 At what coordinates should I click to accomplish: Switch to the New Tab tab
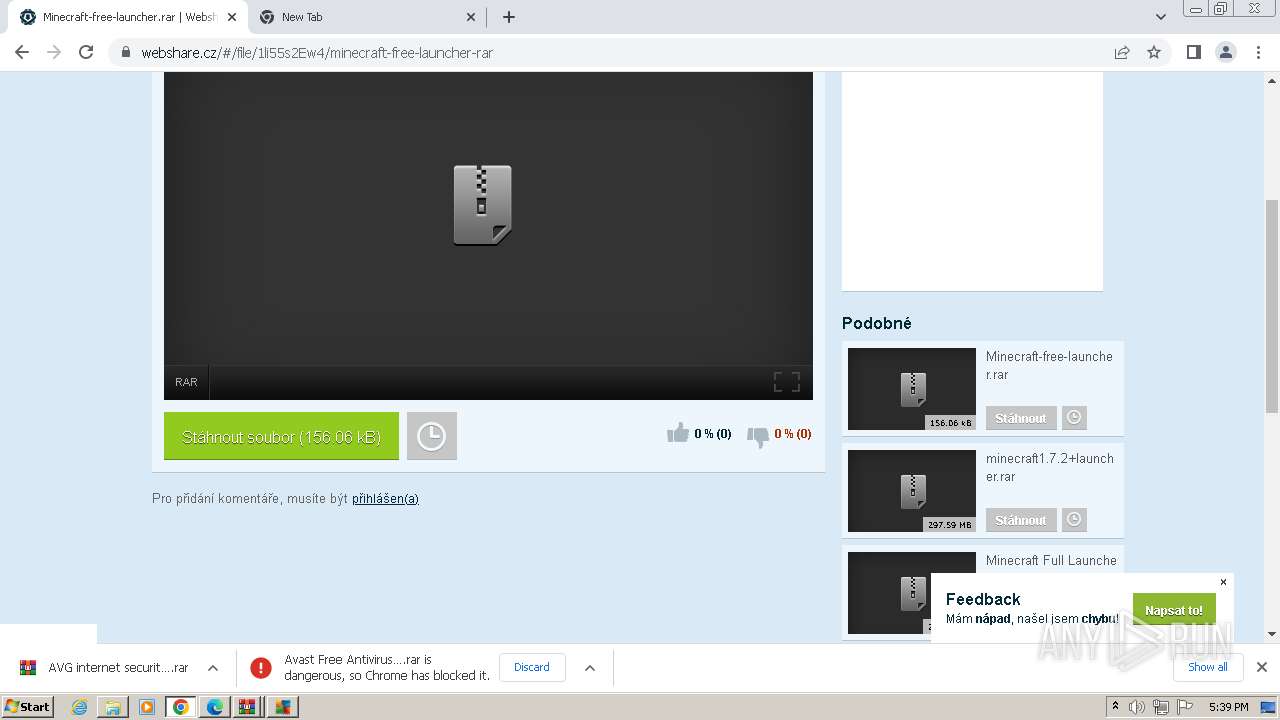tap(368, 17)
